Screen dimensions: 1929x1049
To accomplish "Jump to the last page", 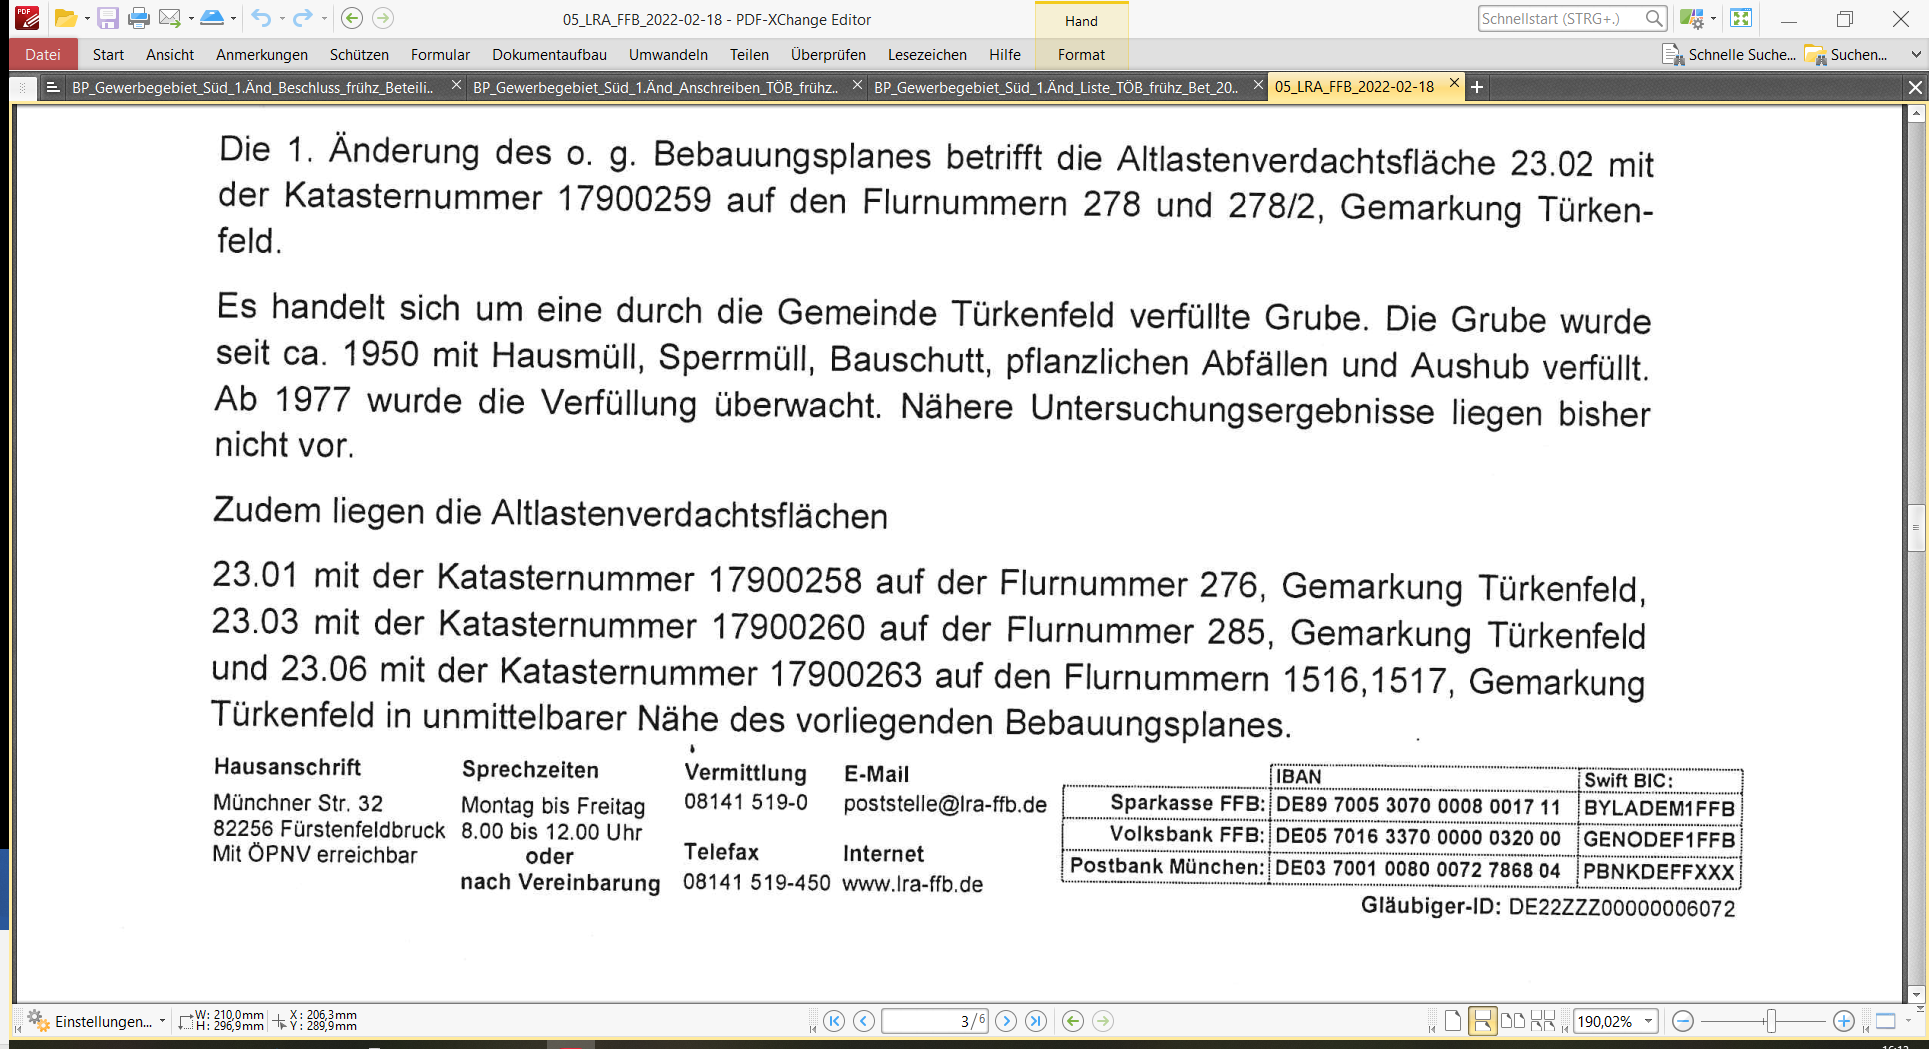I will point(1036,1021).
